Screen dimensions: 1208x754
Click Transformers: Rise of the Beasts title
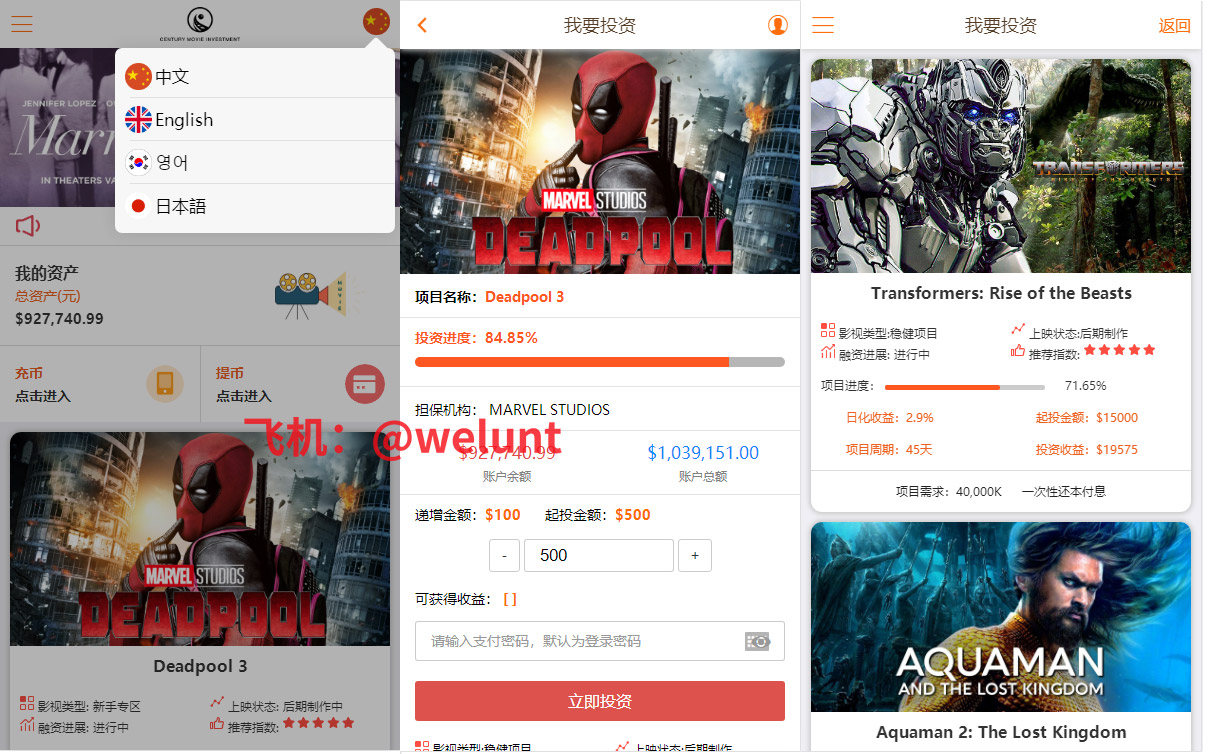tap(1001, 294)
